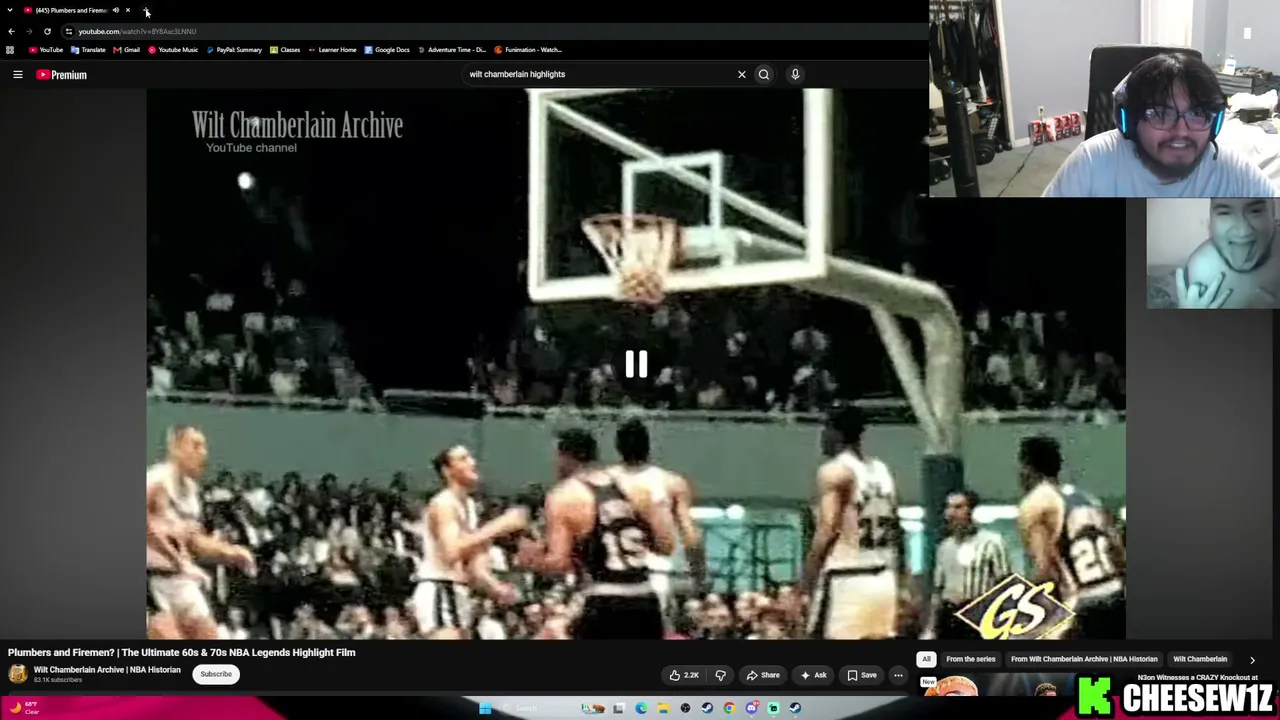Open the Translate bookmark

88,50
